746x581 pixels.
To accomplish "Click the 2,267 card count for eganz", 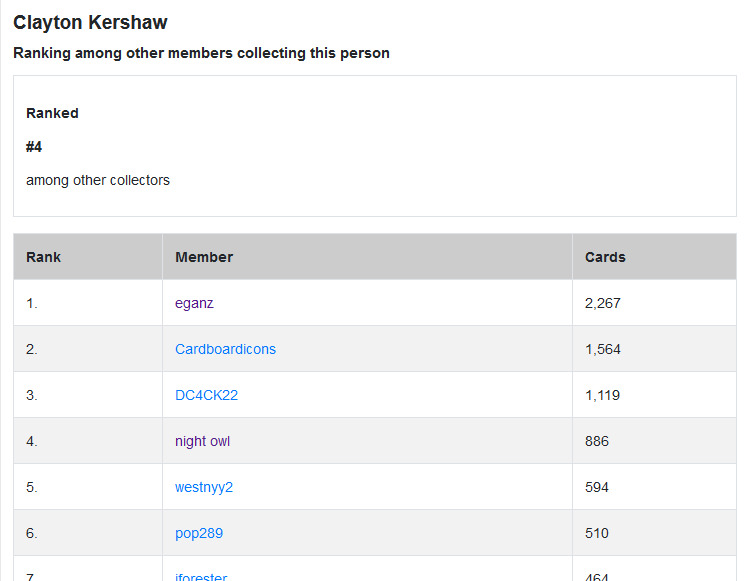I will [603, 303].
